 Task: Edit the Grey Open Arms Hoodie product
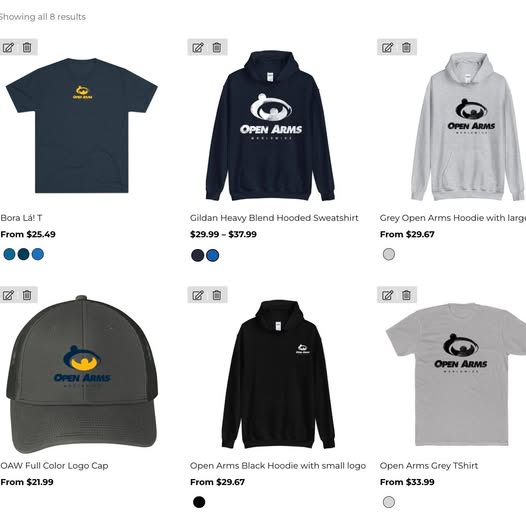click(387, 47)
